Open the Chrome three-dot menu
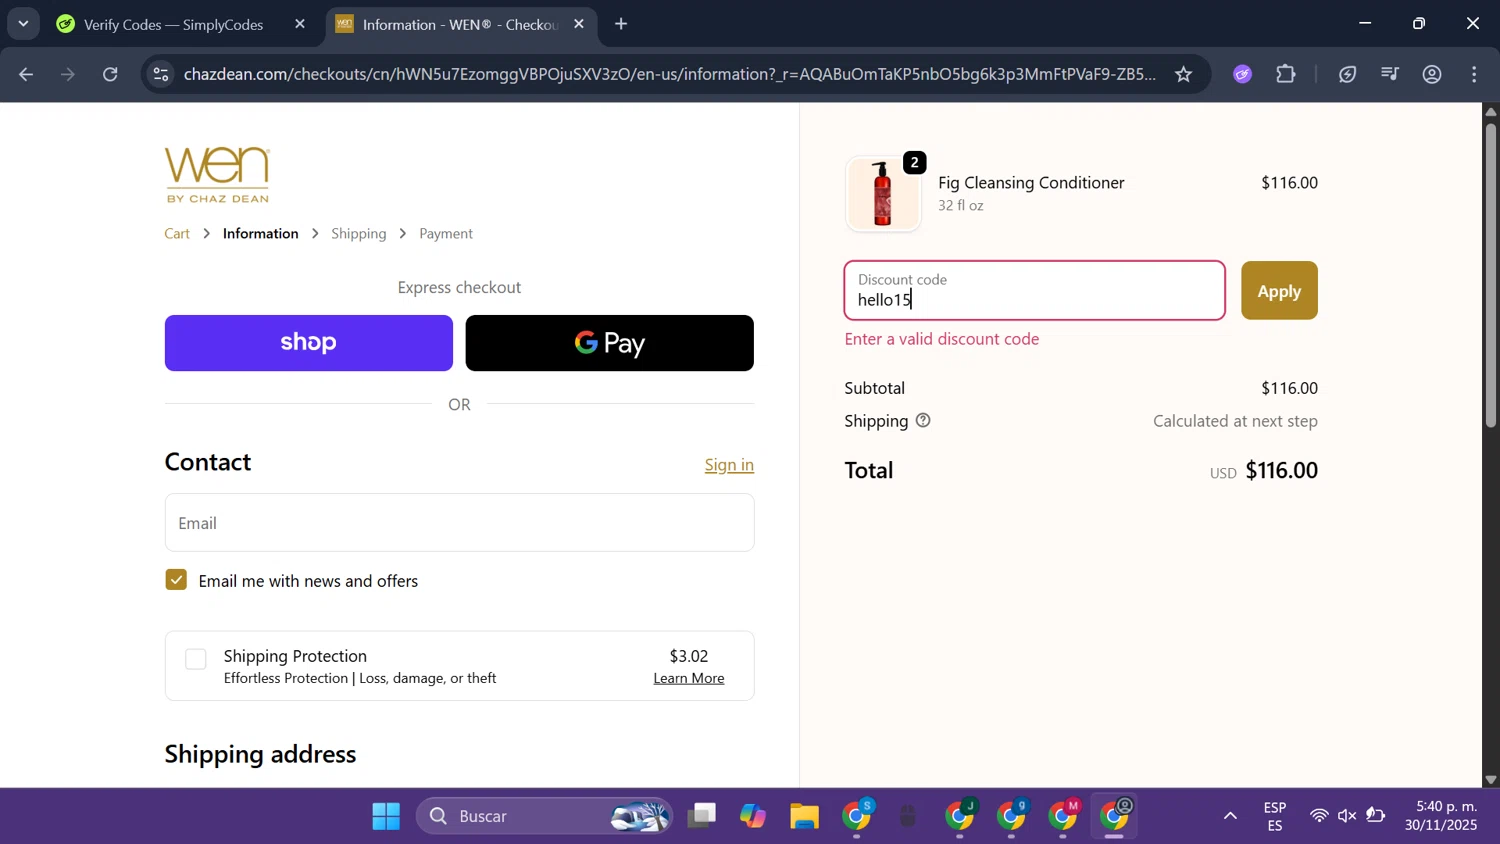Viewport: 1500px width, 844px height. pos(1476,74)
